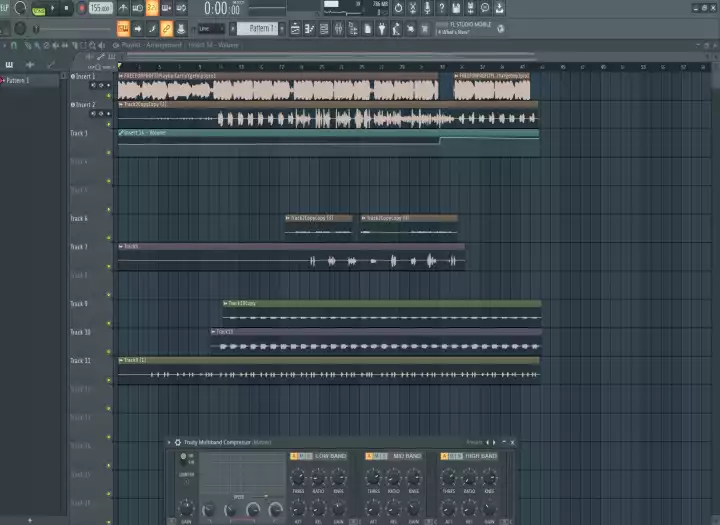Click the project page icon
This screenshot has width=720, height=525.
point(367,28)
